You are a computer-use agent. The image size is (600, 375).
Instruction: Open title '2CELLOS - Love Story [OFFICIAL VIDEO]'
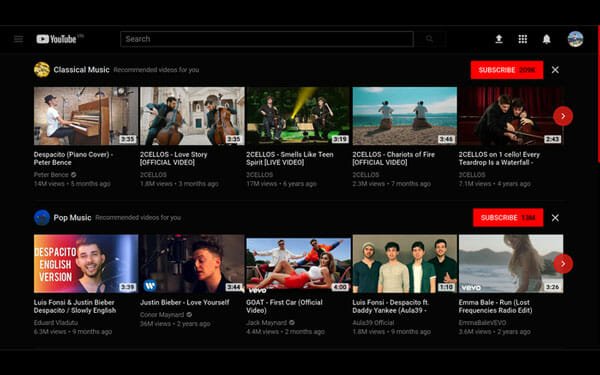click(173, 158)
